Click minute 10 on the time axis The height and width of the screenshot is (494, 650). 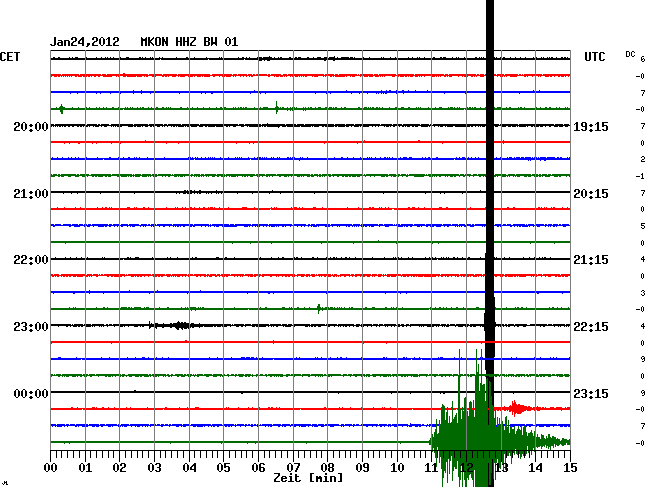tap(397, 468)
